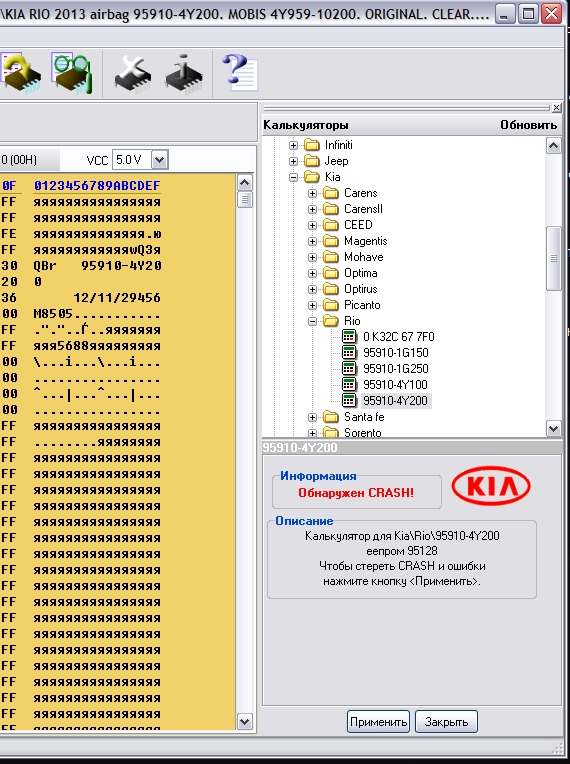Select calculator 95910-1G150
The width and height of the screenshot is (570, 764).
click(x=396, y=353)
